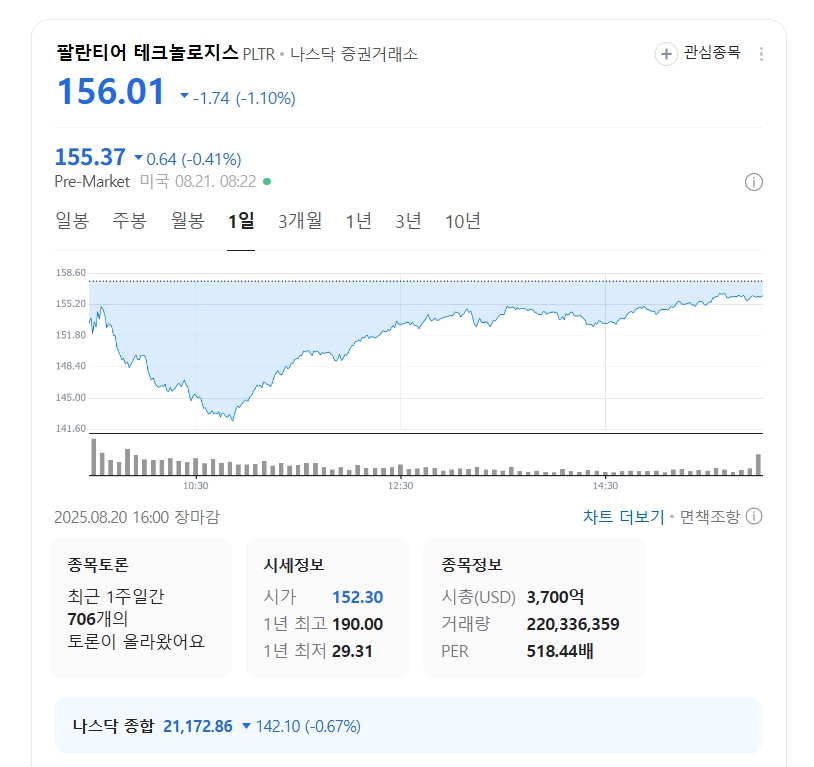Click the 0.64 (-0.41%) pre-market change
This screenshot has width=814, height=767.
[x=194, y=159]
